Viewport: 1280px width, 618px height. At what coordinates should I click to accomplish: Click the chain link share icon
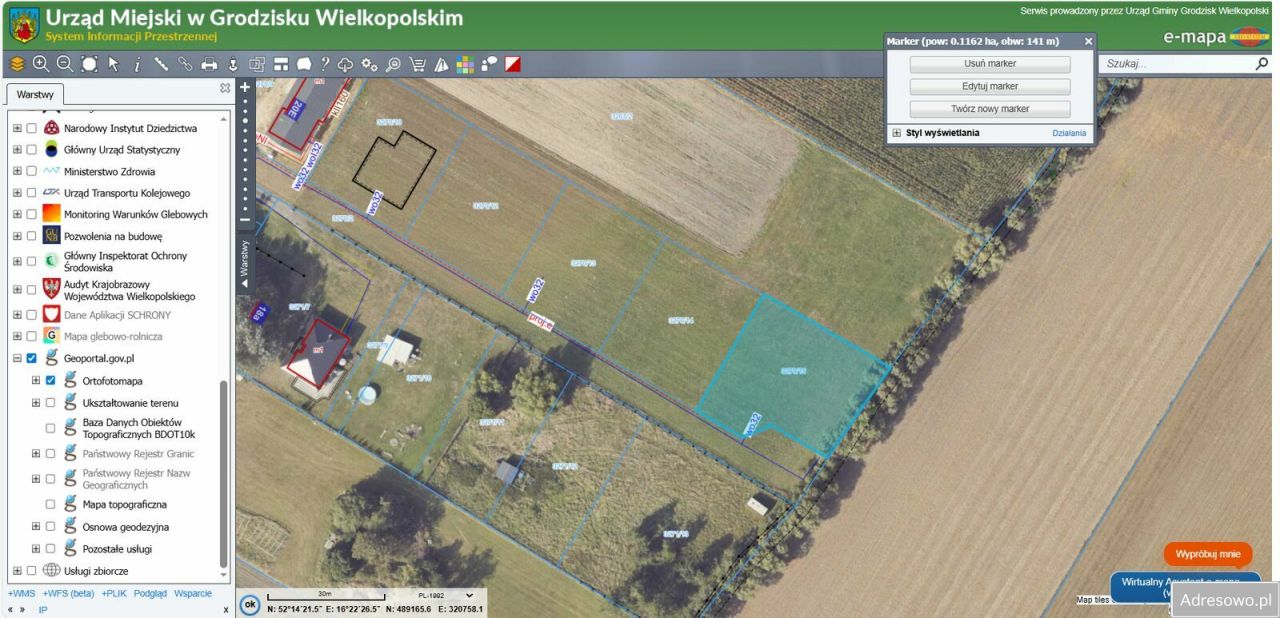[x=185, y=64]
